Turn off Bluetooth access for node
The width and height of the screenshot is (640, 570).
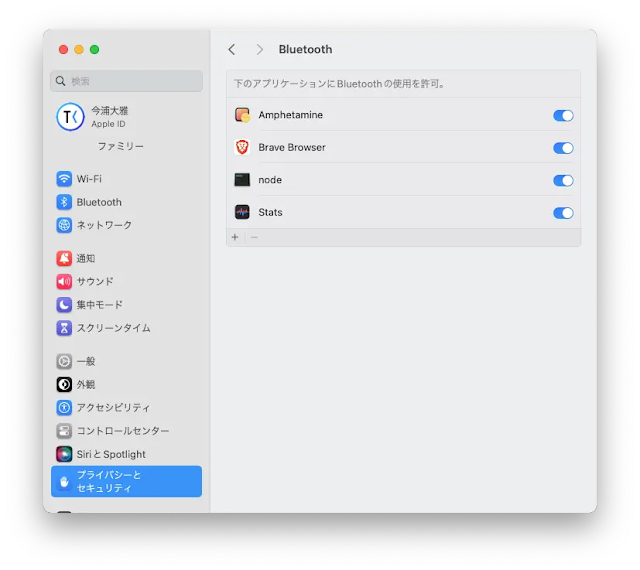563,180
